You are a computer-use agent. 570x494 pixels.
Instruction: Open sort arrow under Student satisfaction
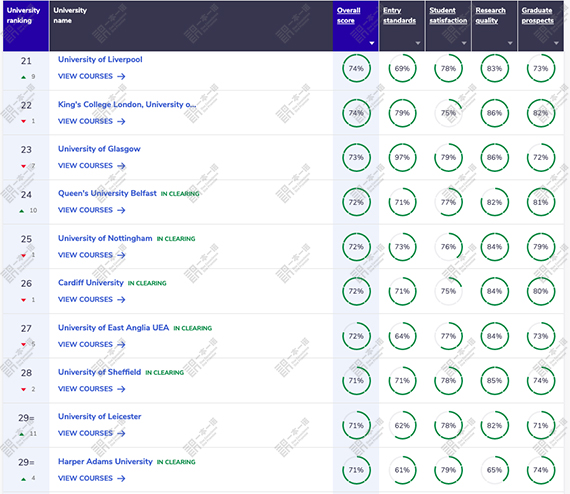click(x=464, y=43)
